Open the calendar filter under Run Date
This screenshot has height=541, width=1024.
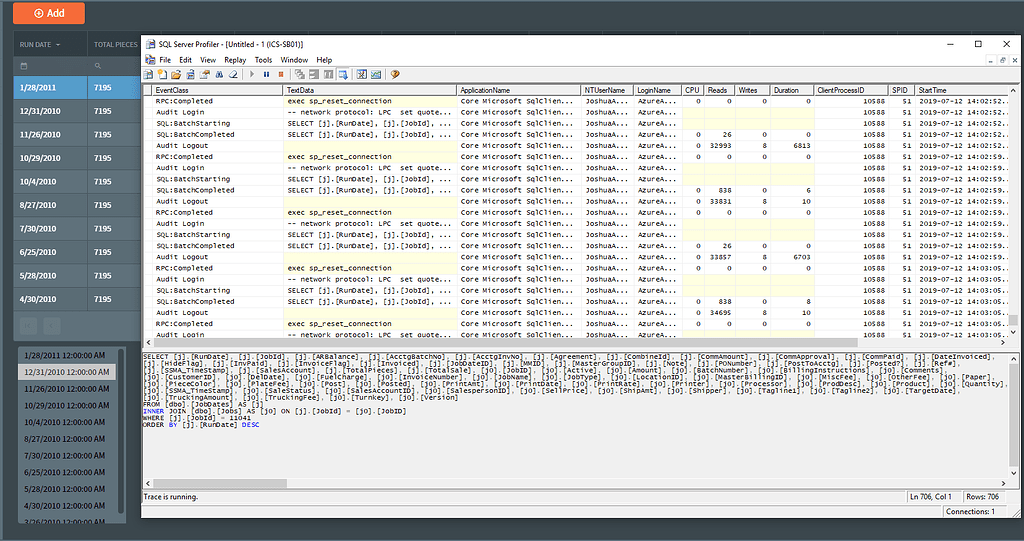(24, 66)
